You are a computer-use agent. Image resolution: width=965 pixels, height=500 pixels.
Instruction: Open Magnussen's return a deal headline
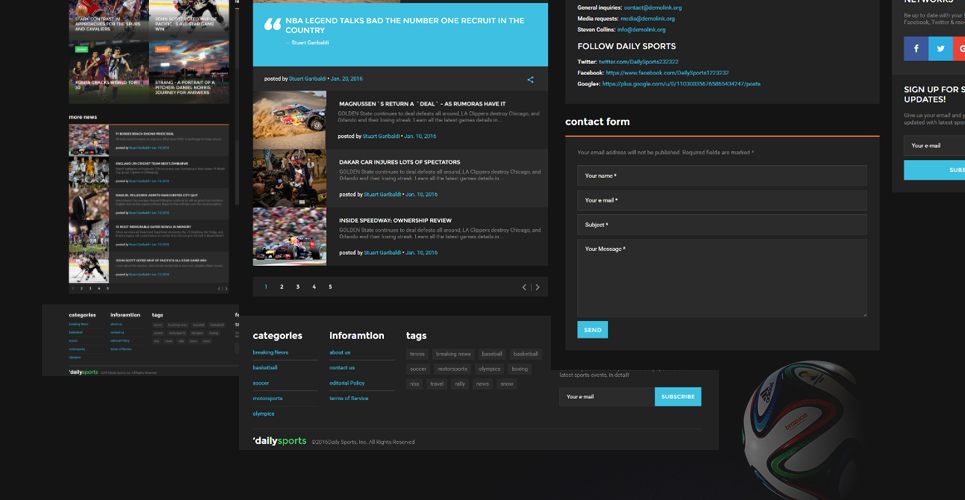422,104
